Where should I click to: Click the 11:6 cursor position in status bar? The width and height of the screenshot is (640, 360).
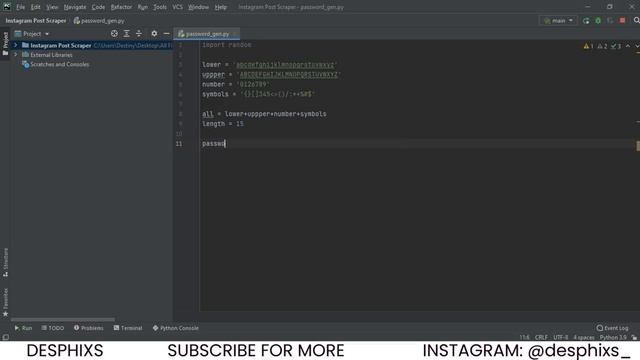click(x=524, y=337)
